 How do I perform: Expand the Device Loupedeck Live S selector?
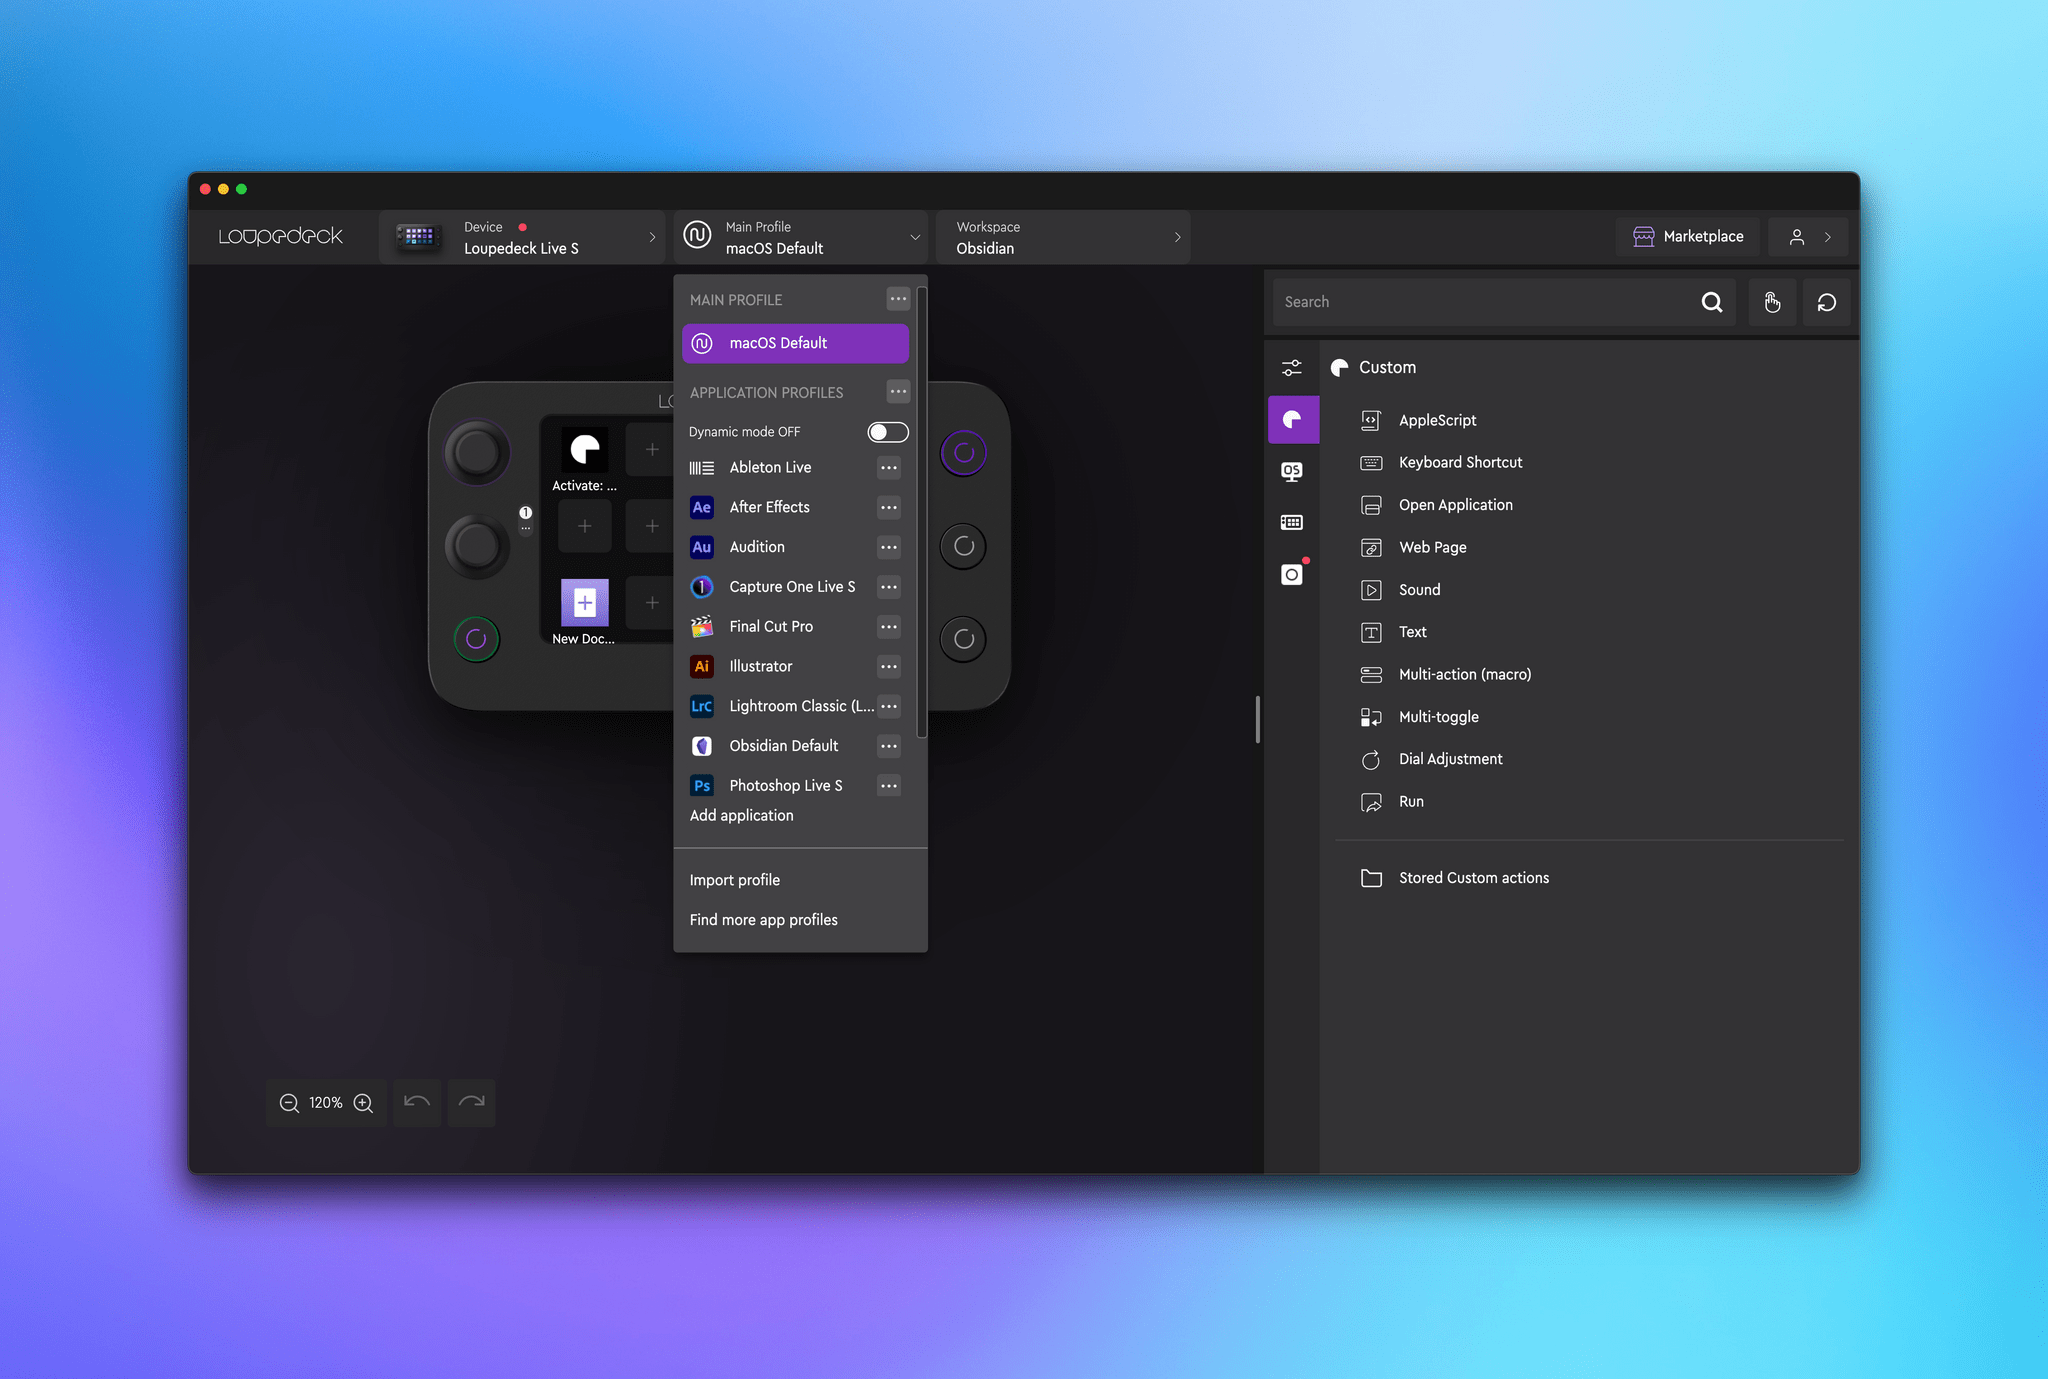[522, 237]
